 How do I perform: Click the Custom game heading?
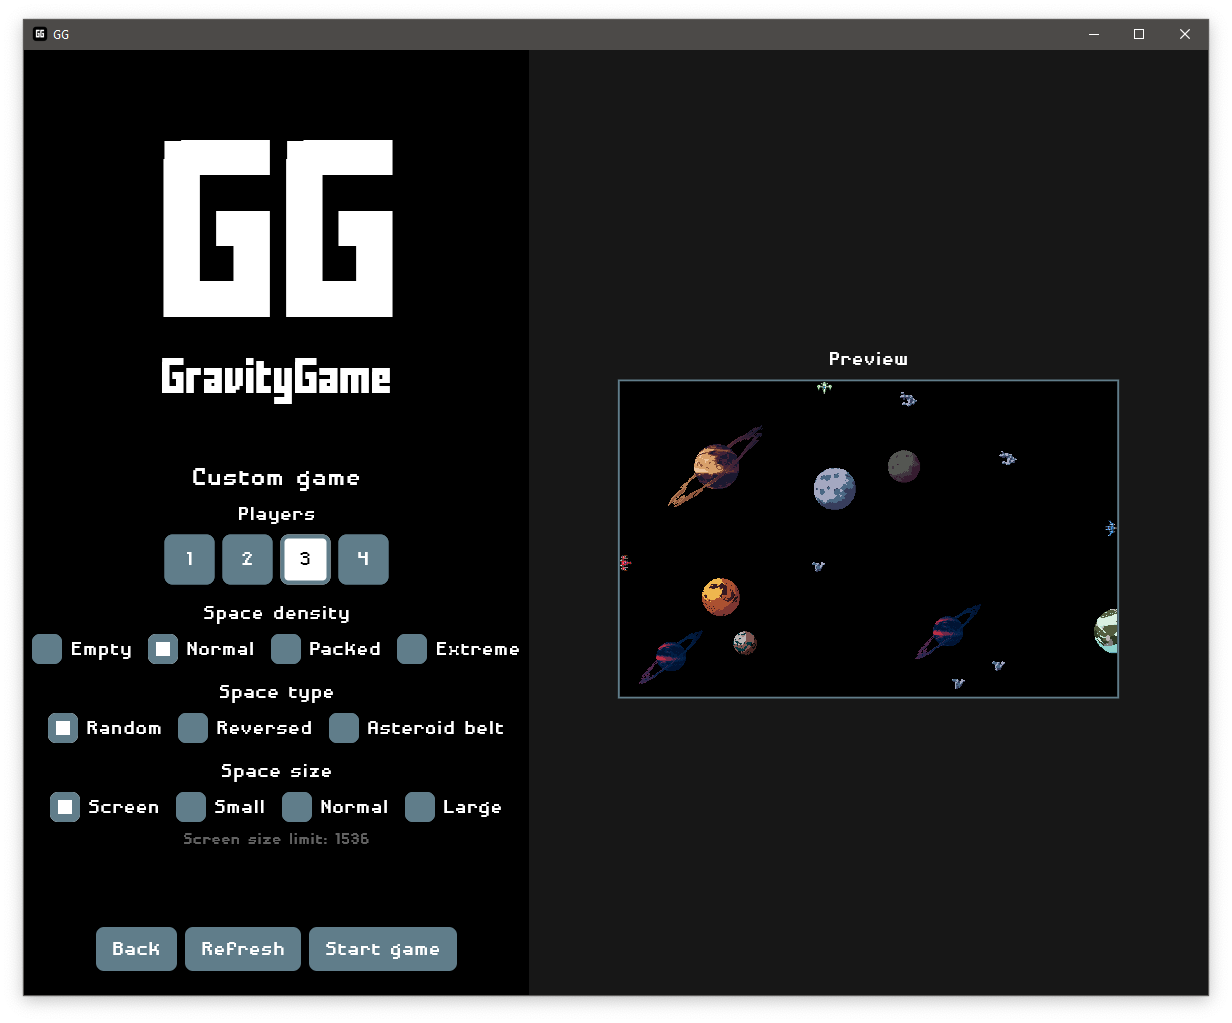pyautogui.click(x=276, y=478)
